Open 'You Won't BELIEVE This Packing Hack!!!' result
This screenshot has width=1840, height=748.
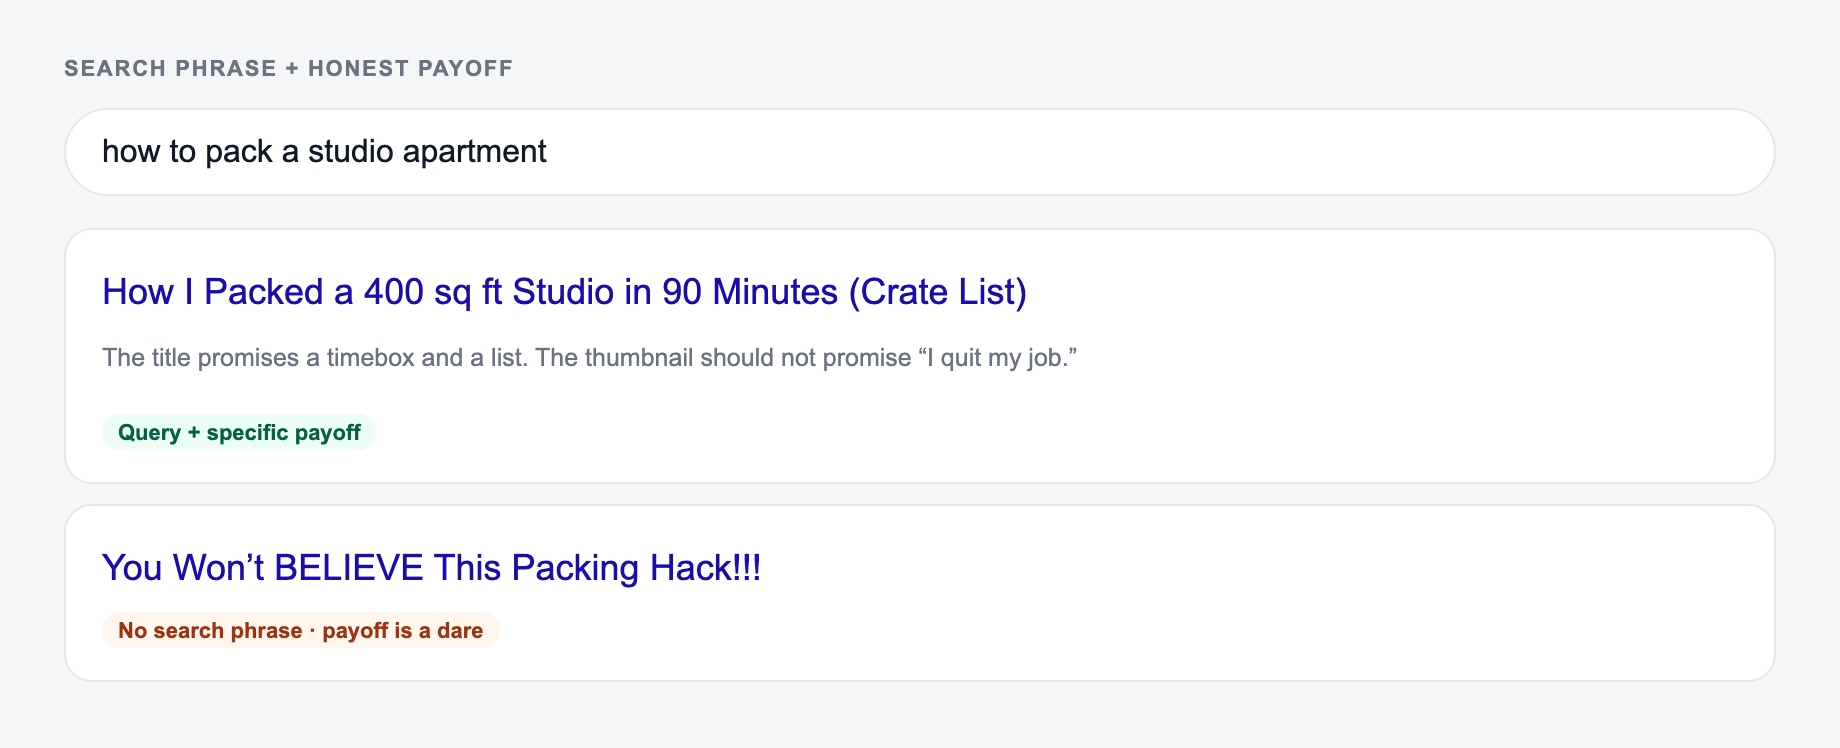pyautogui.click(x=431, y=568)
